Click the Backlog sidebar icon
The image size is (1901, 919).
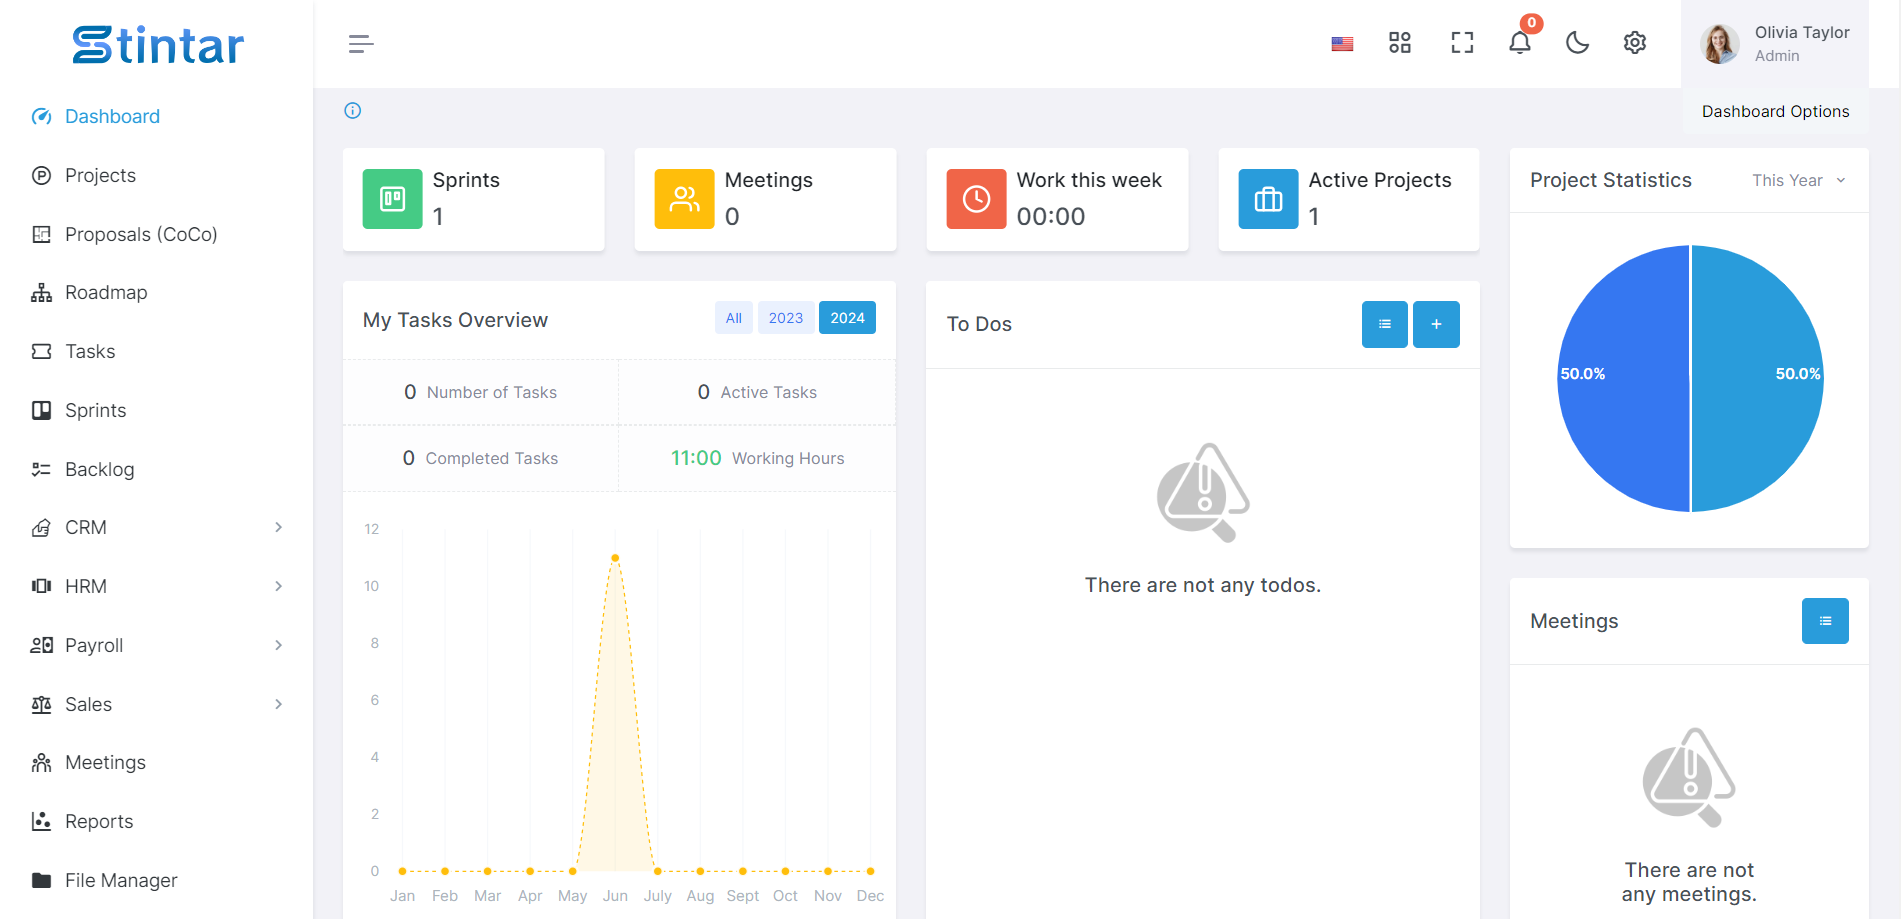click(x=41, y=469)
